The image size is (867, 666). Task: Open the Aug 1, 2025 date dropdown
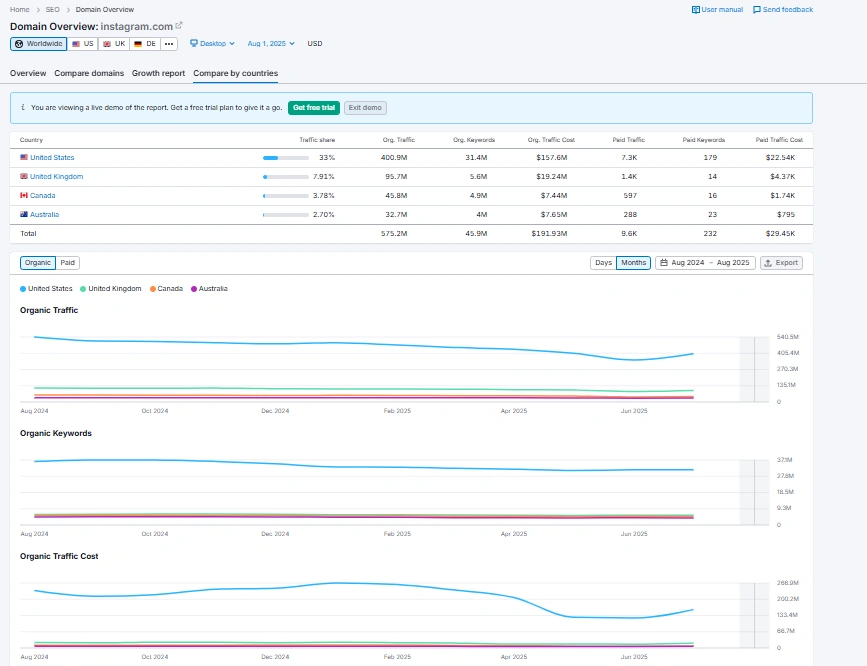tap(271, 44)
